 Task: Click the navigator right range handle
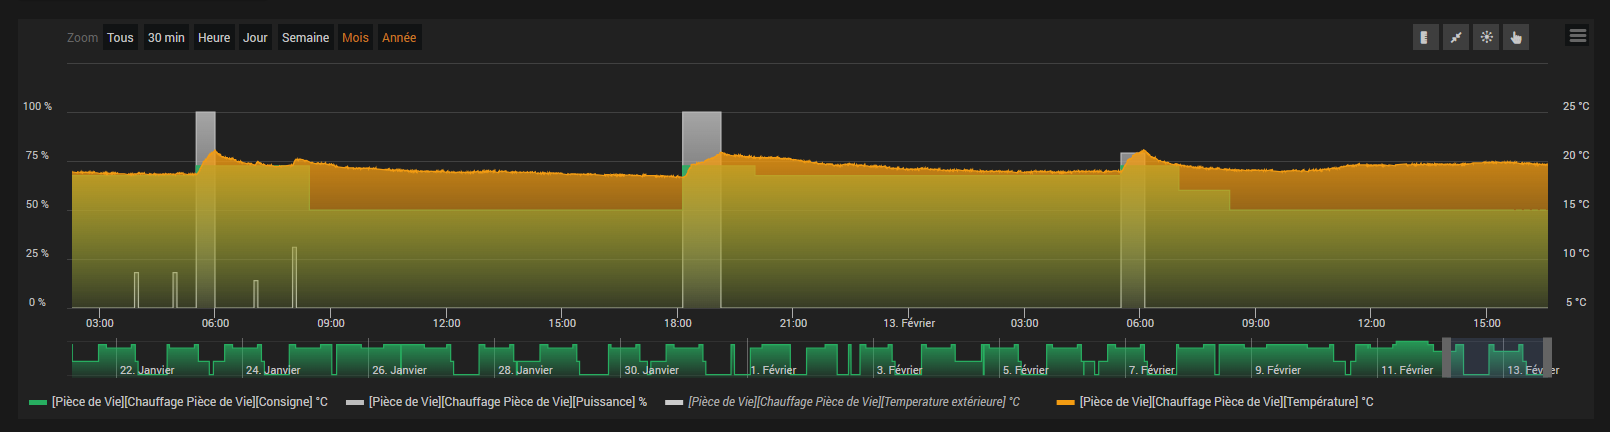click(x=1547, y=358)
